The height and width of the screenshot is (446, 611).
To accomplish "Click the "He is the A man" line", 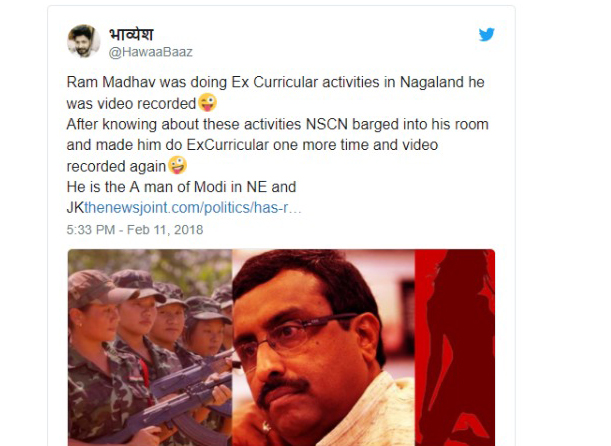I will click(181, 187).
